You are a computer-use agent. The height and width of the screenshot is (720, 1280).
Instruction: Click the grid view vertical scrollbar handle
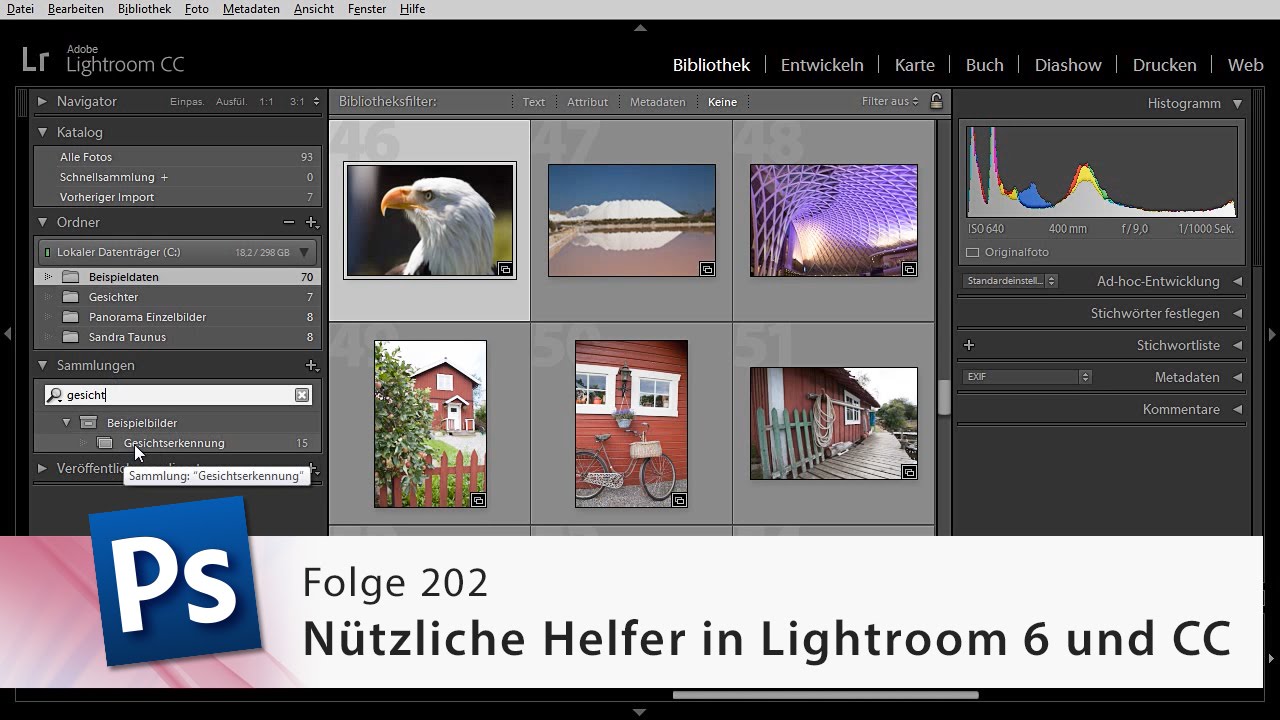click(x=943, y=397)
